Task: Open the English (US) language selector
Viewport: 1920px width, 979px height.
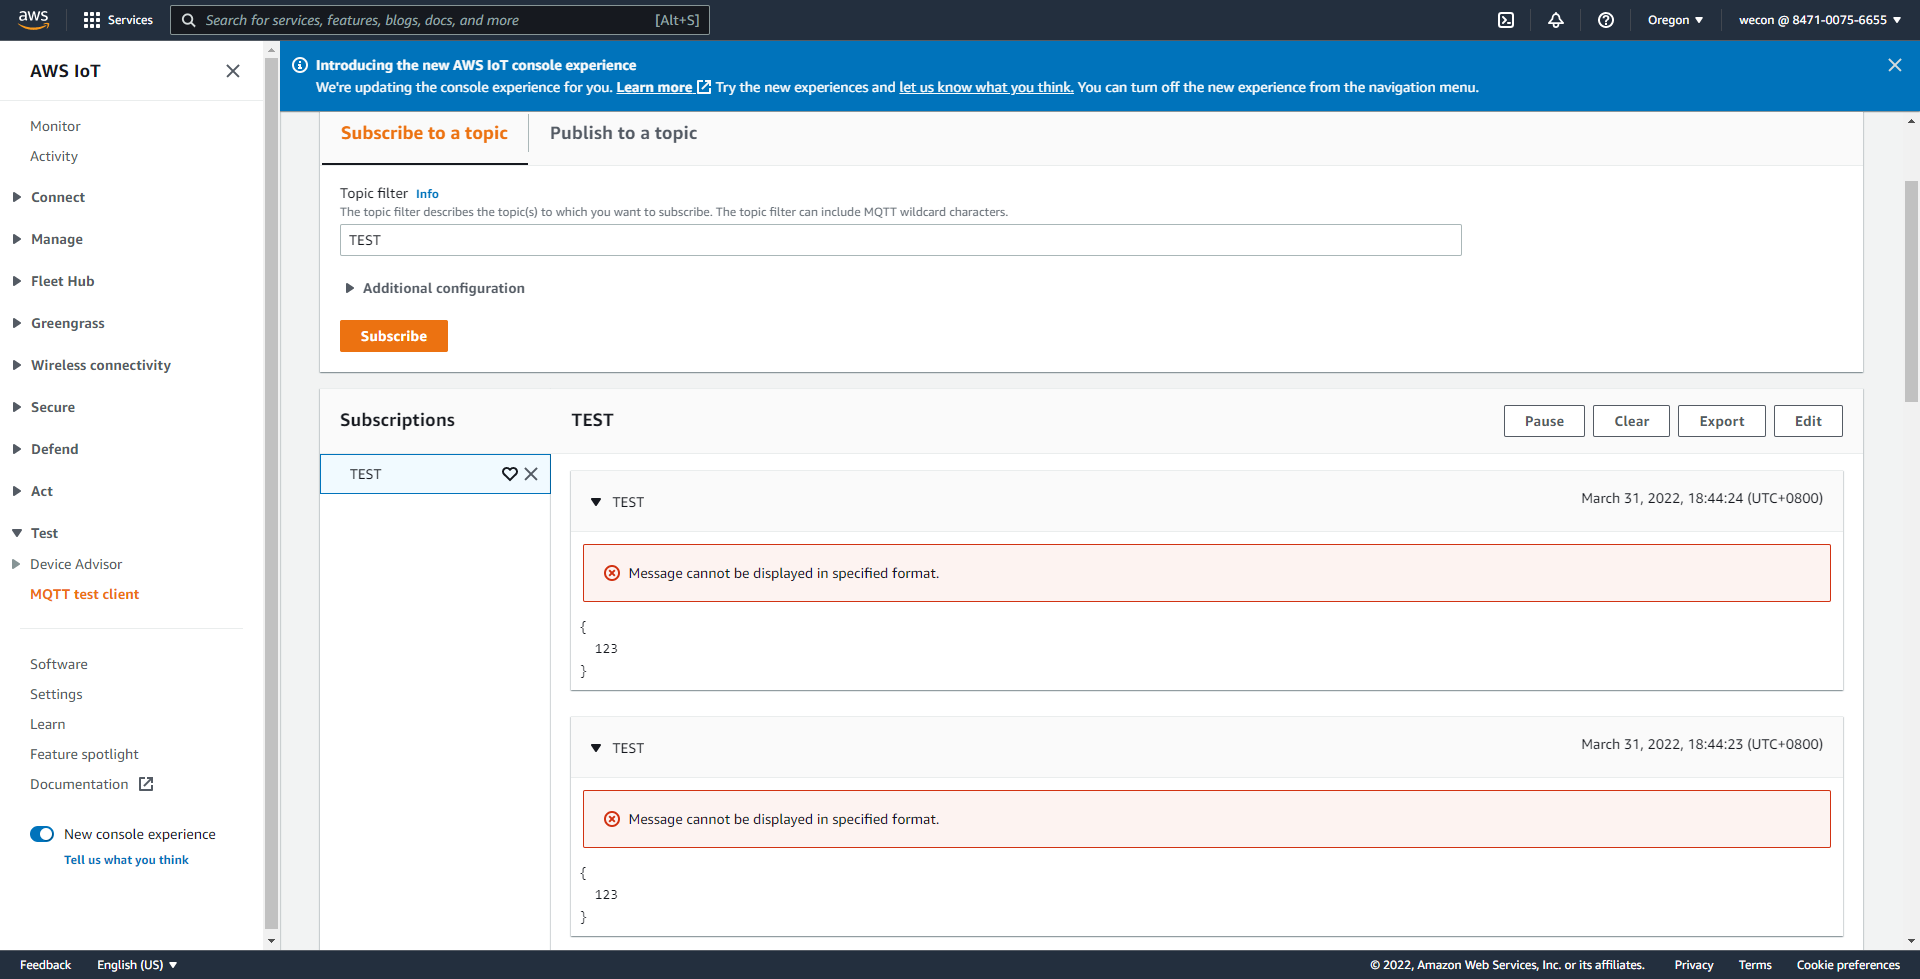Action: [137, 965]
